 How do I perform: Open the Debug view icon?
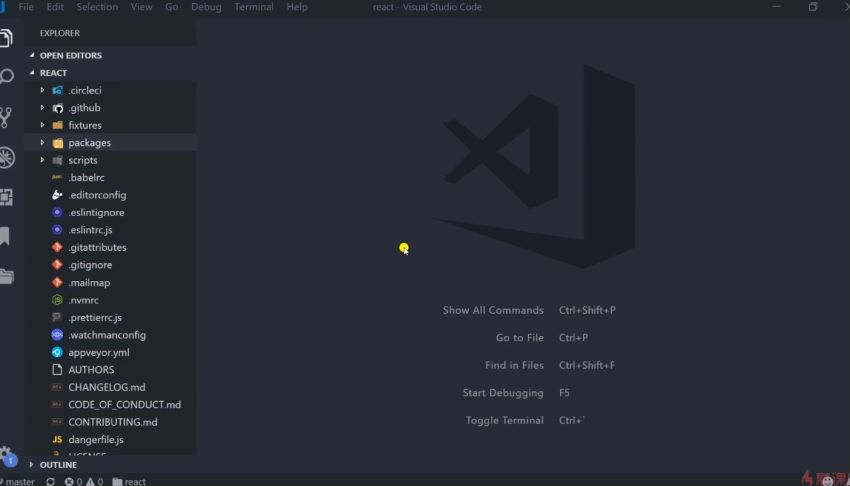[x=7, y=157]
